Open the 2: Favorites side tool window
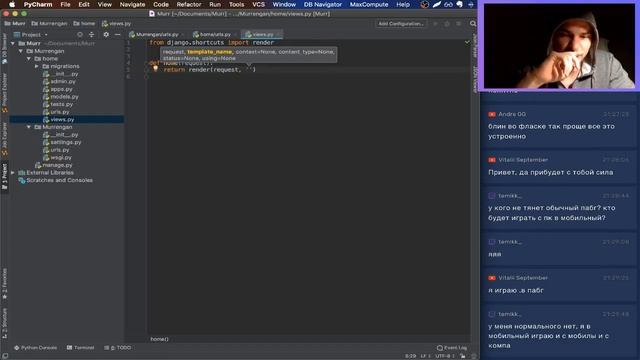Image resolution: width=640 pixels, height=360 pixels. (4, 284)
